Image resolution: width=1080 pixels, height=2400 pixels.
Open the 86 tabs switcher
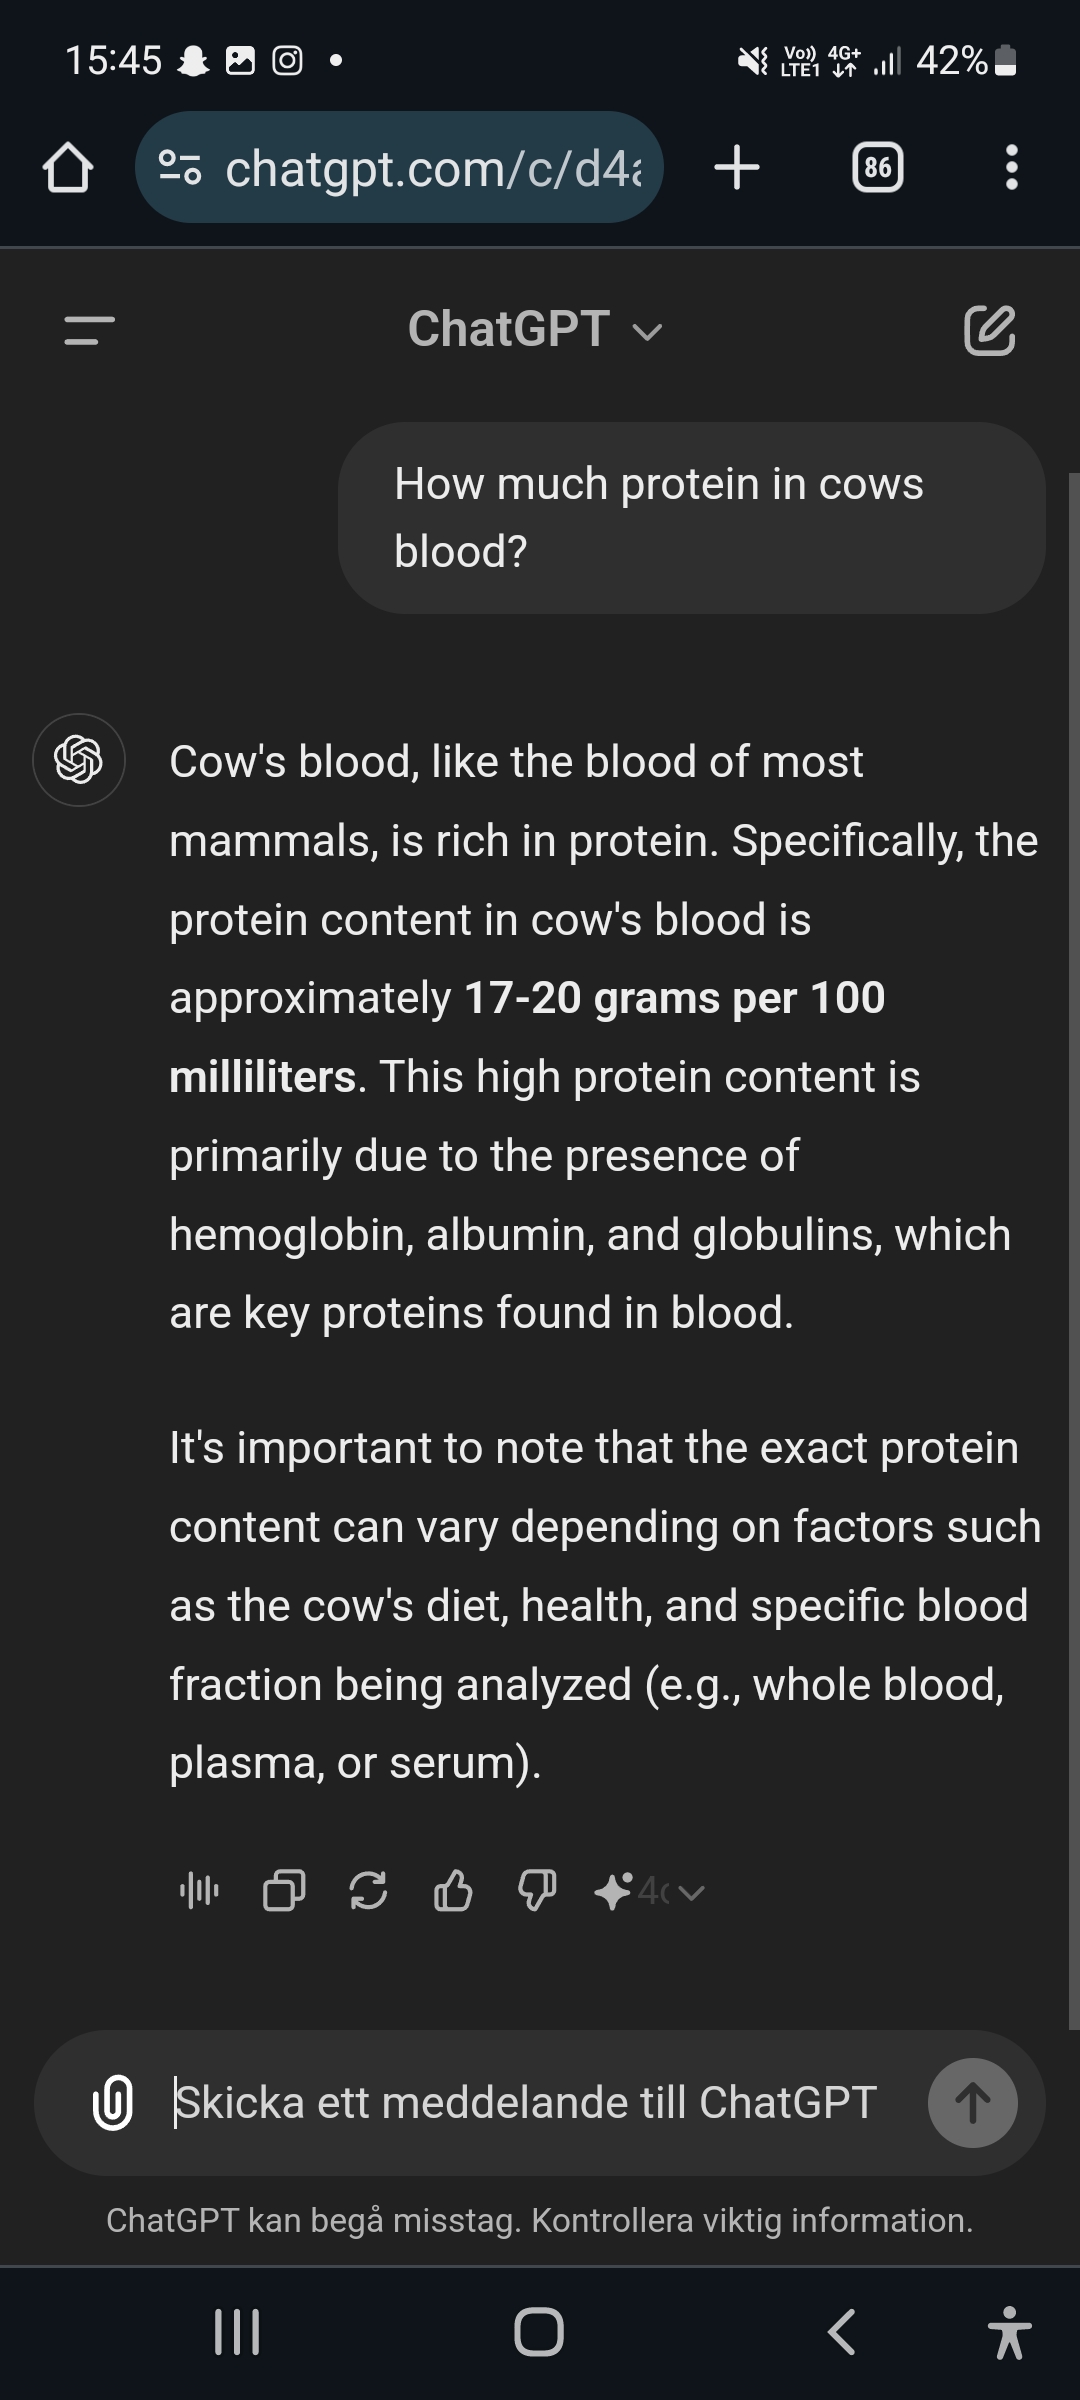[x=877, y=167]
